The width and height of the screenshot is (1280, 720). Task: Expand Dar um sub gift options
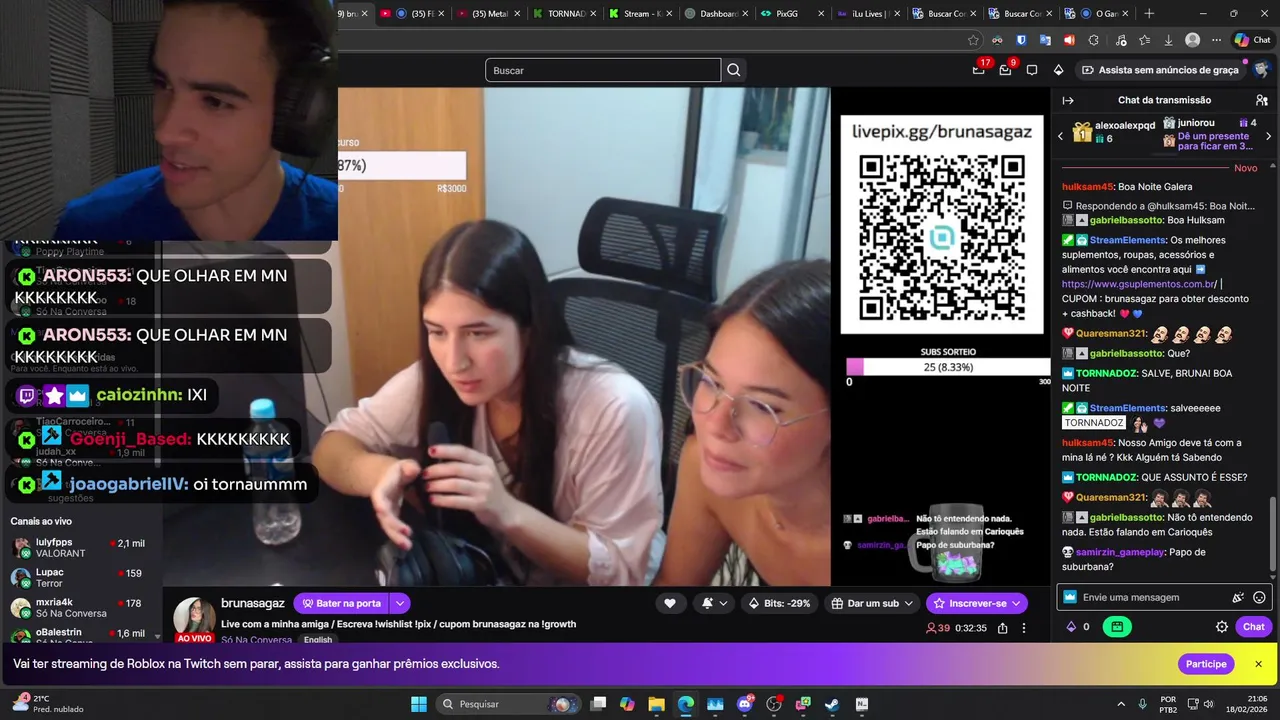pyautogui.click(x=910, y=603)
